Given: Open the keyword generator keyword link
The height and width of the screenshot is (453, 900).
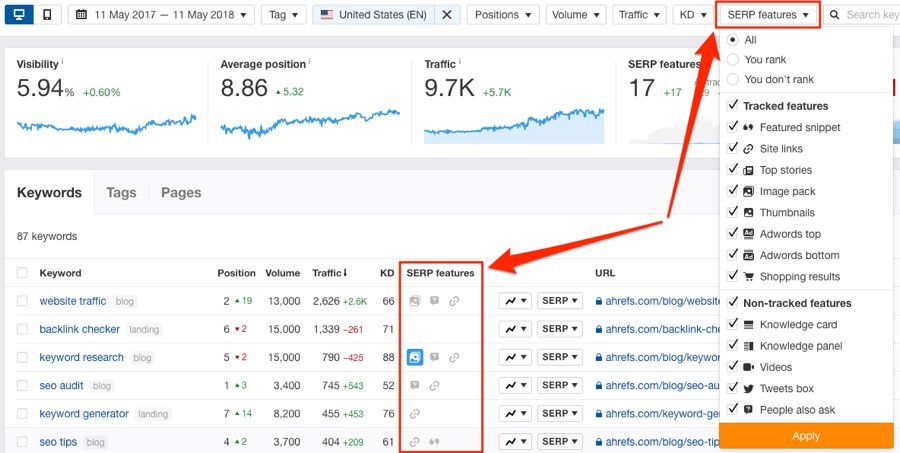Looking at the screenshot, I should click(x=84, y=414).
